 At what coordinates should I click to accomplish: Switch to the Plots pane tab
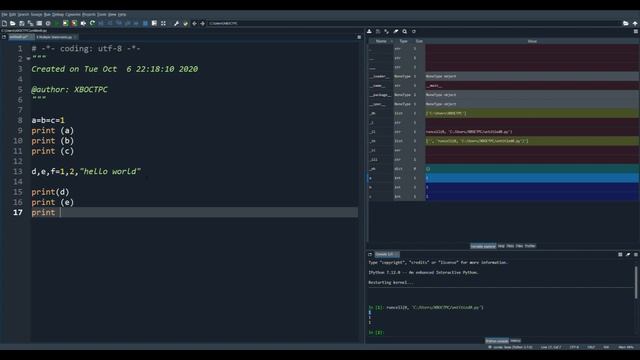pos(510,246)
